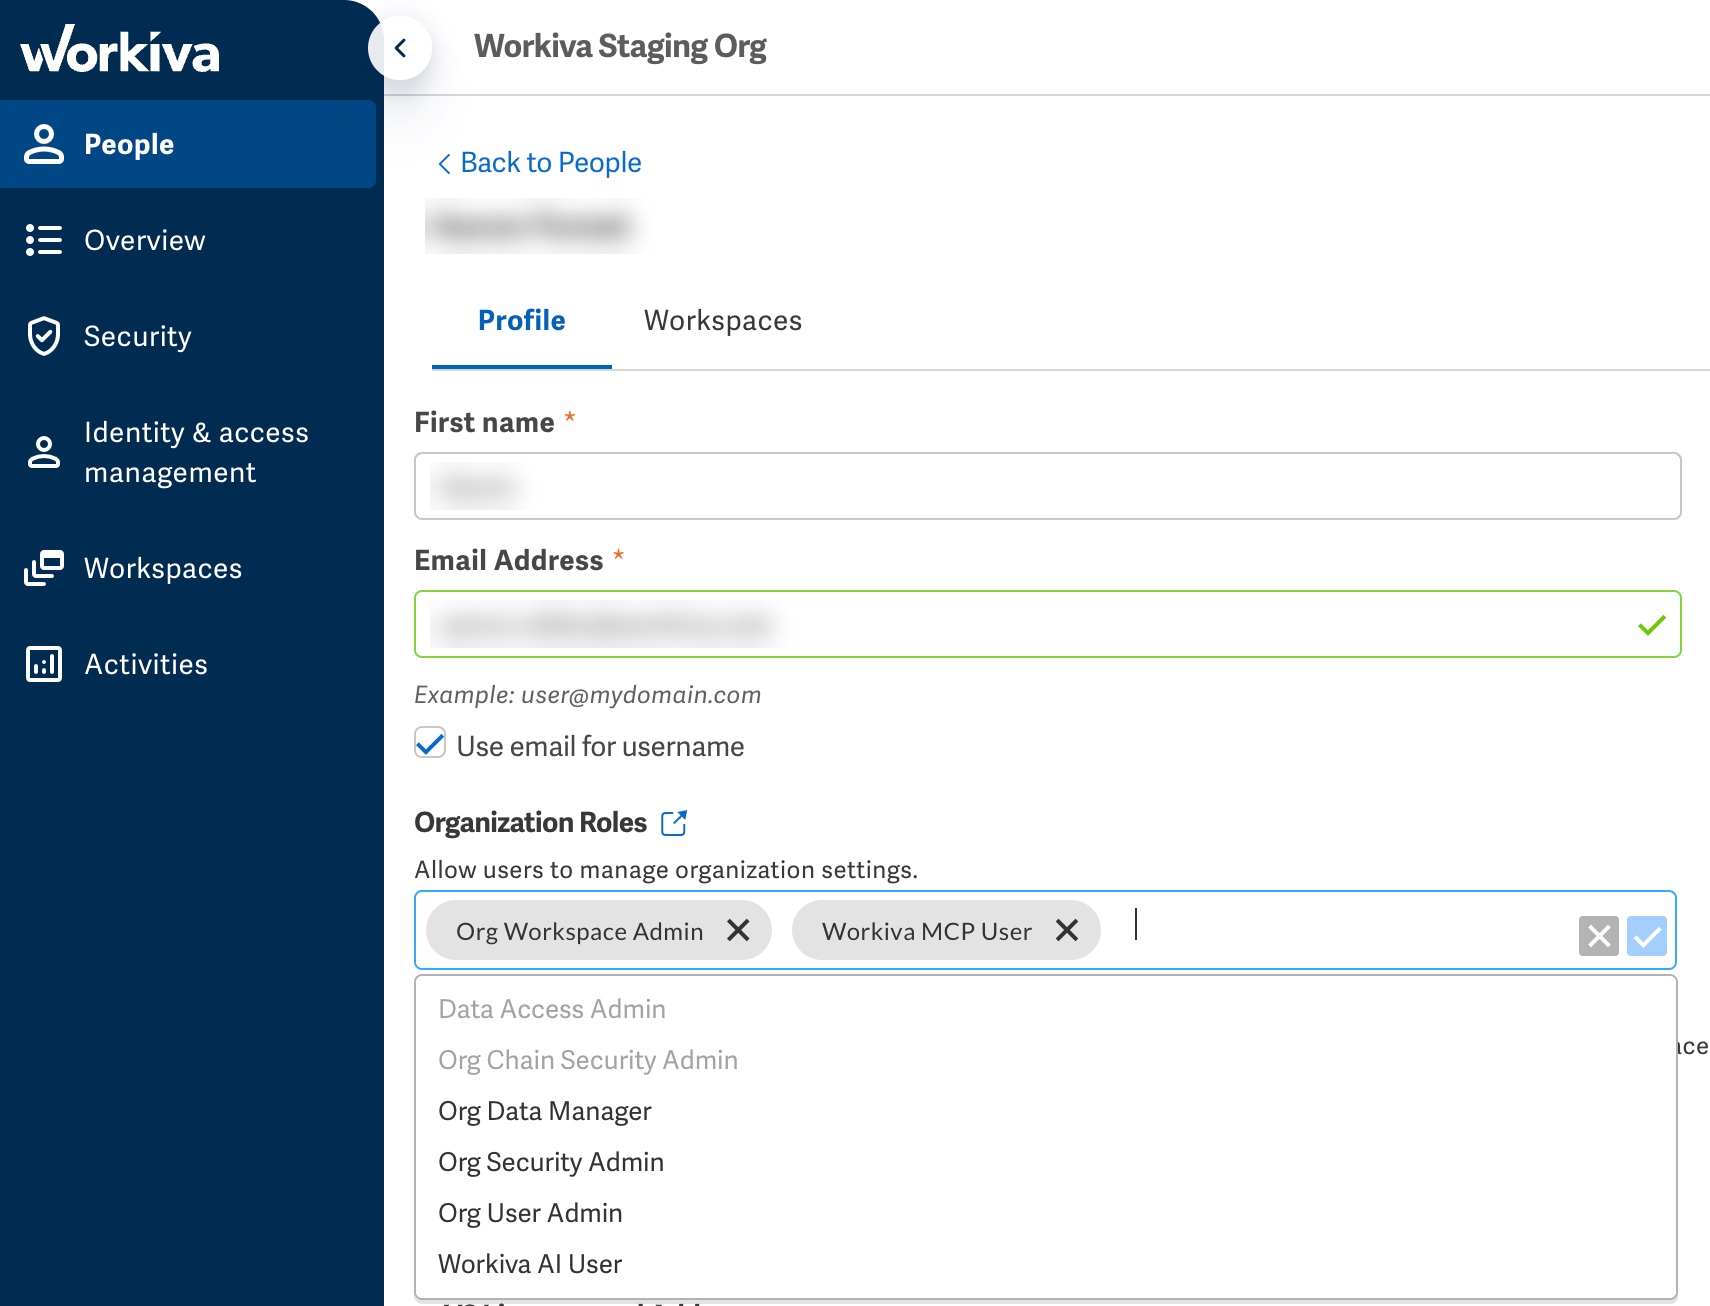Click the People person icon in sidebar
This screenshot has height=1306, width=1710.
pyautogui.click(x=43, y=144)
